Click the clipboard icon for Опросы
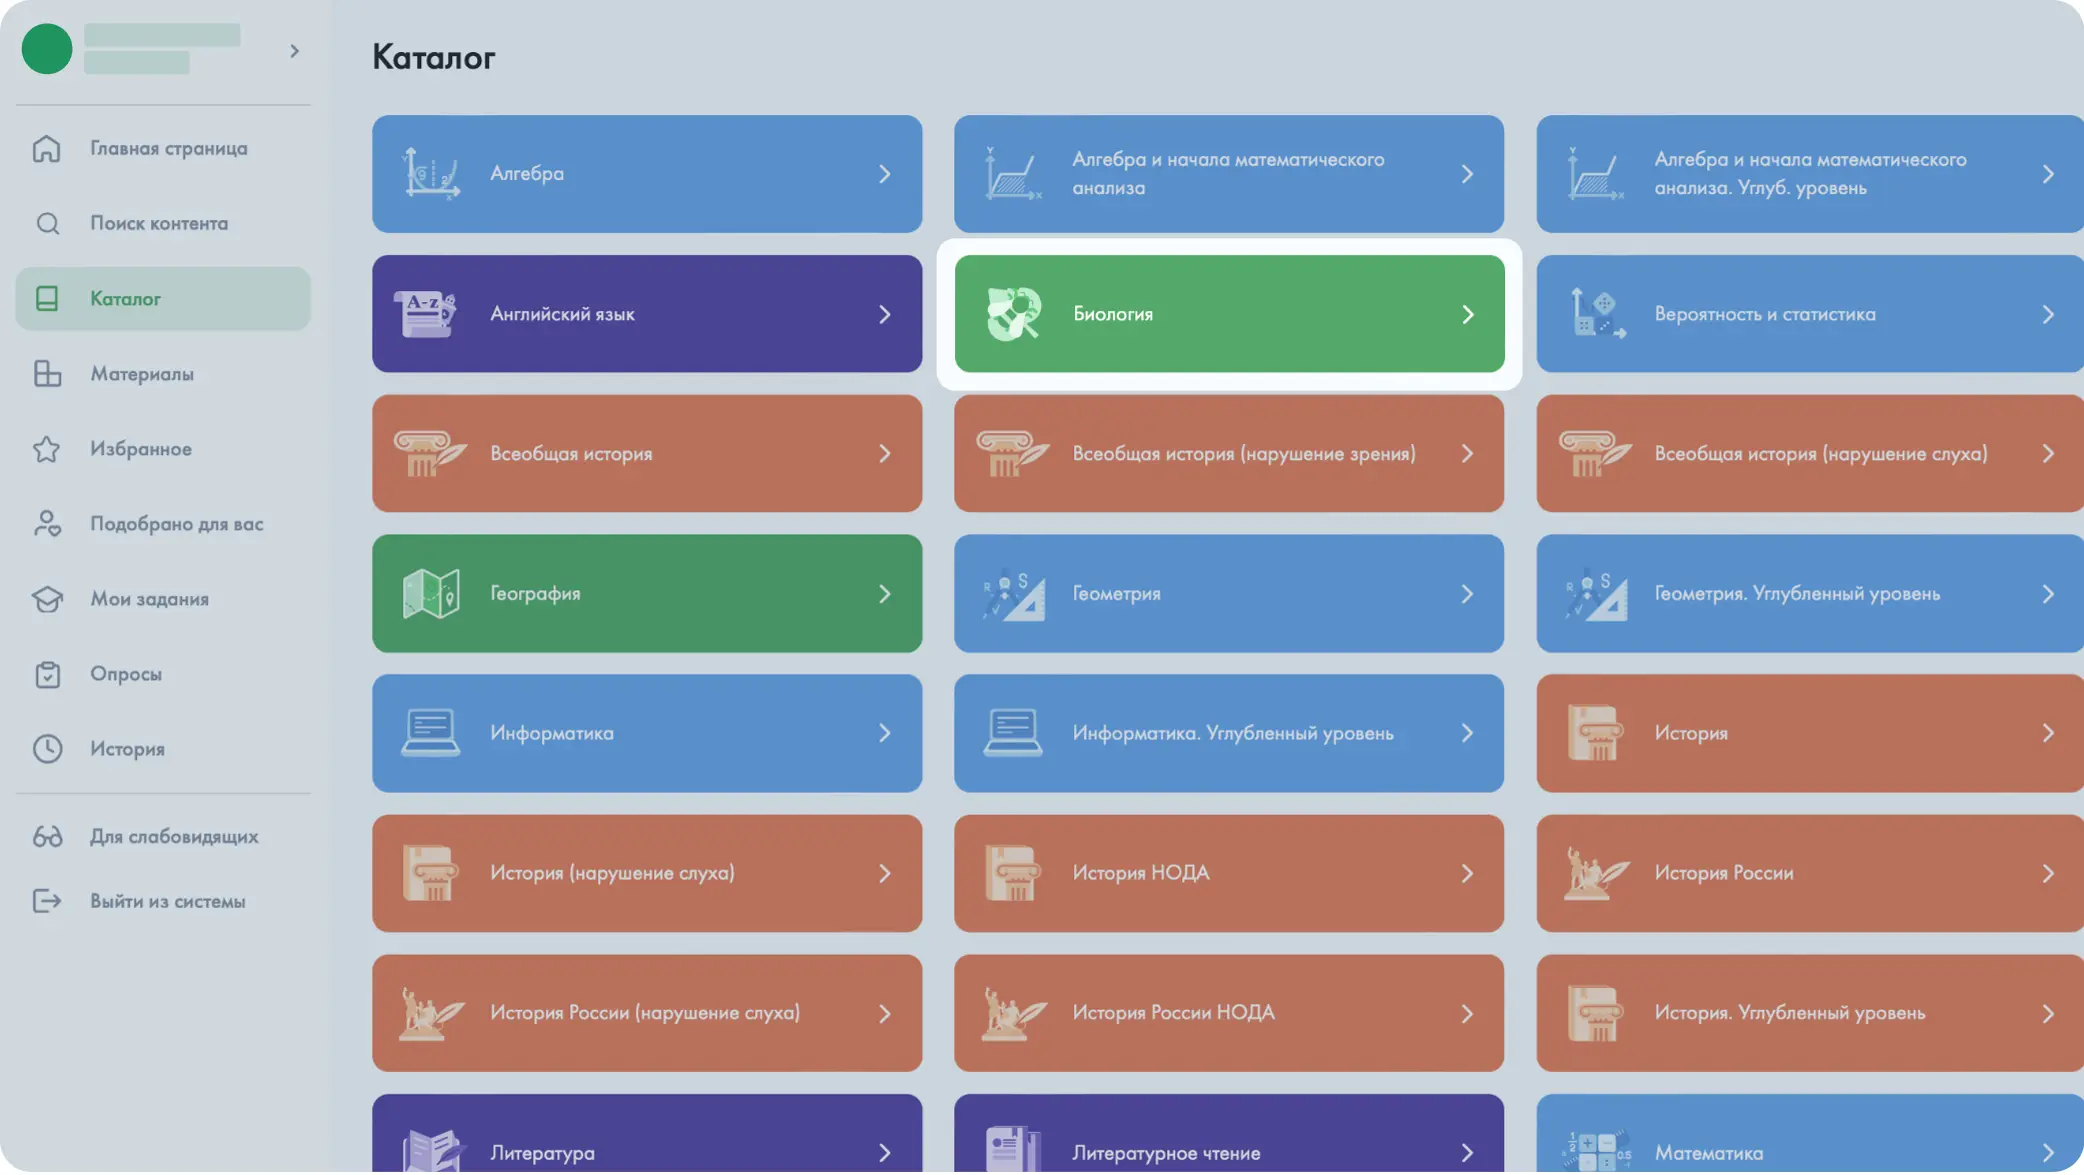The width and height of the screenshot is (2084, 1175). point(47,674)
